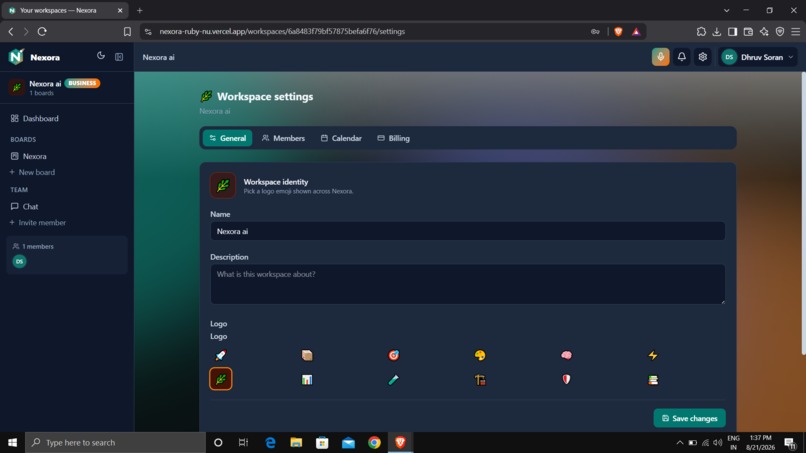This screenshot has width=806, height=453.
Task: Open a new browser tab
Action: (x=139, y=10)
